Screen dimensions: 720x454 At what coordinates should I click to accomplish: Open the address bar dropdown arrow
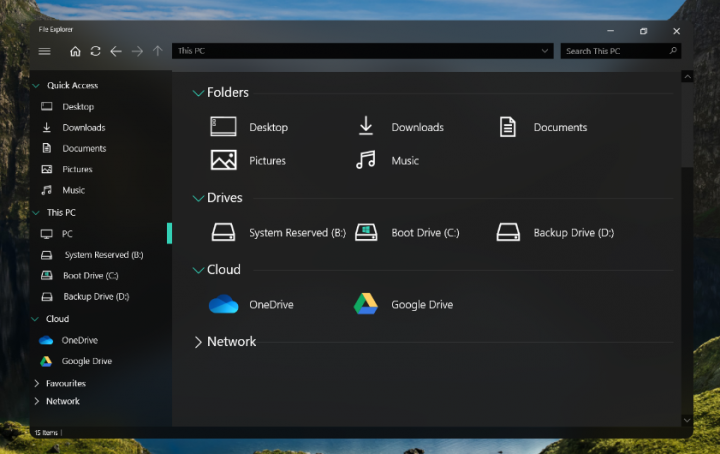[x=545, y=50]
